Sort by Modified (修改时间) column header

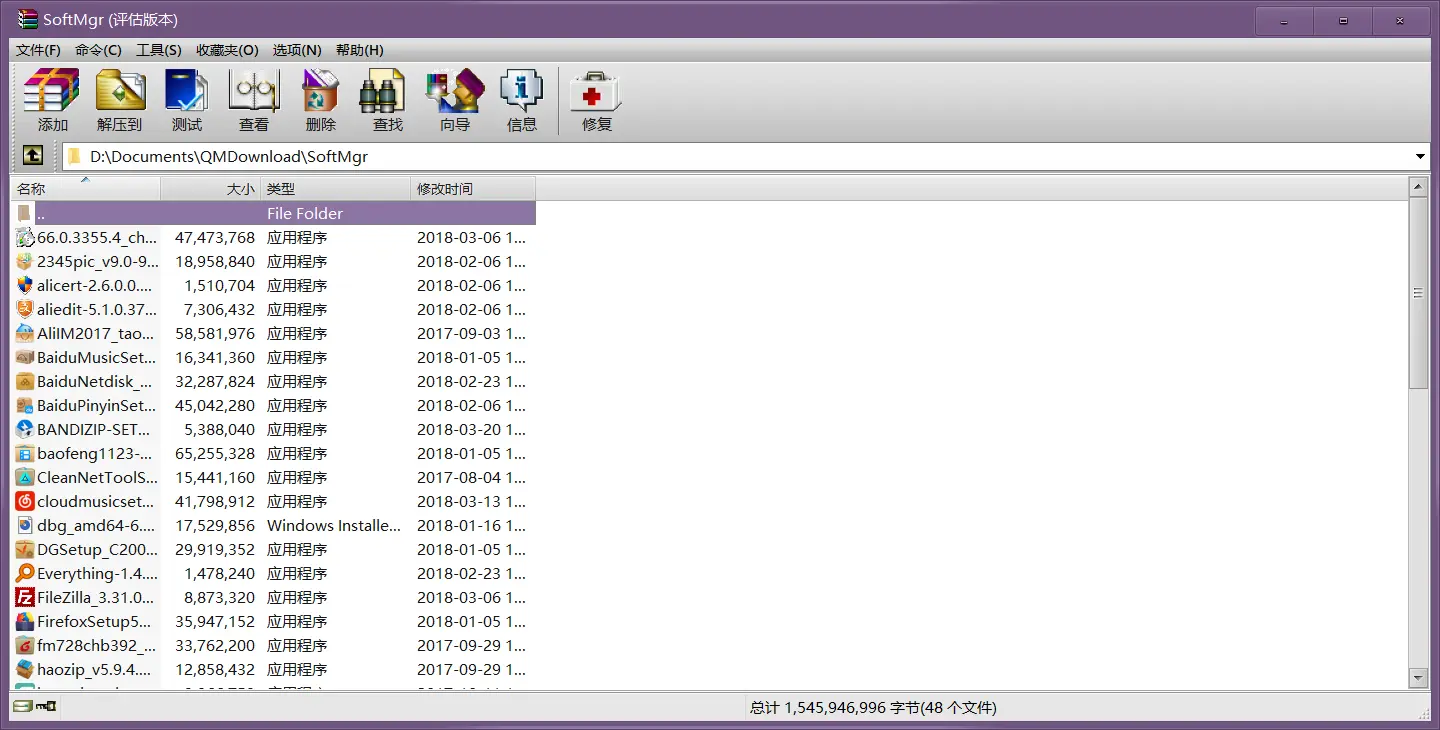click(473, 188)
